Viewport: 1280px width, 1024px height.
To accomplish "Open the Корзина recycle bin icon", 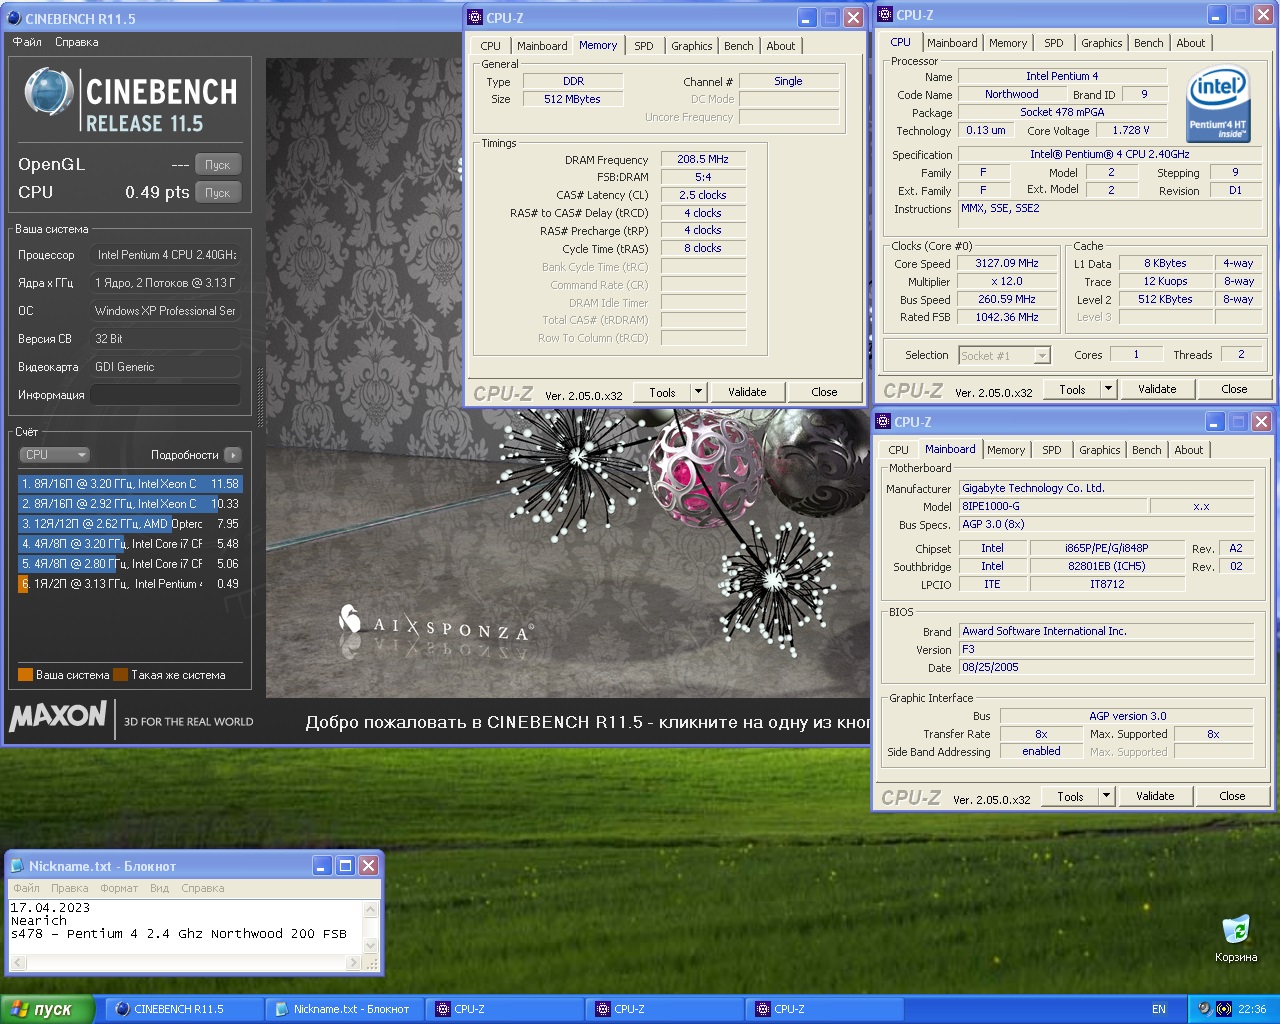I will pos(1236,938).
